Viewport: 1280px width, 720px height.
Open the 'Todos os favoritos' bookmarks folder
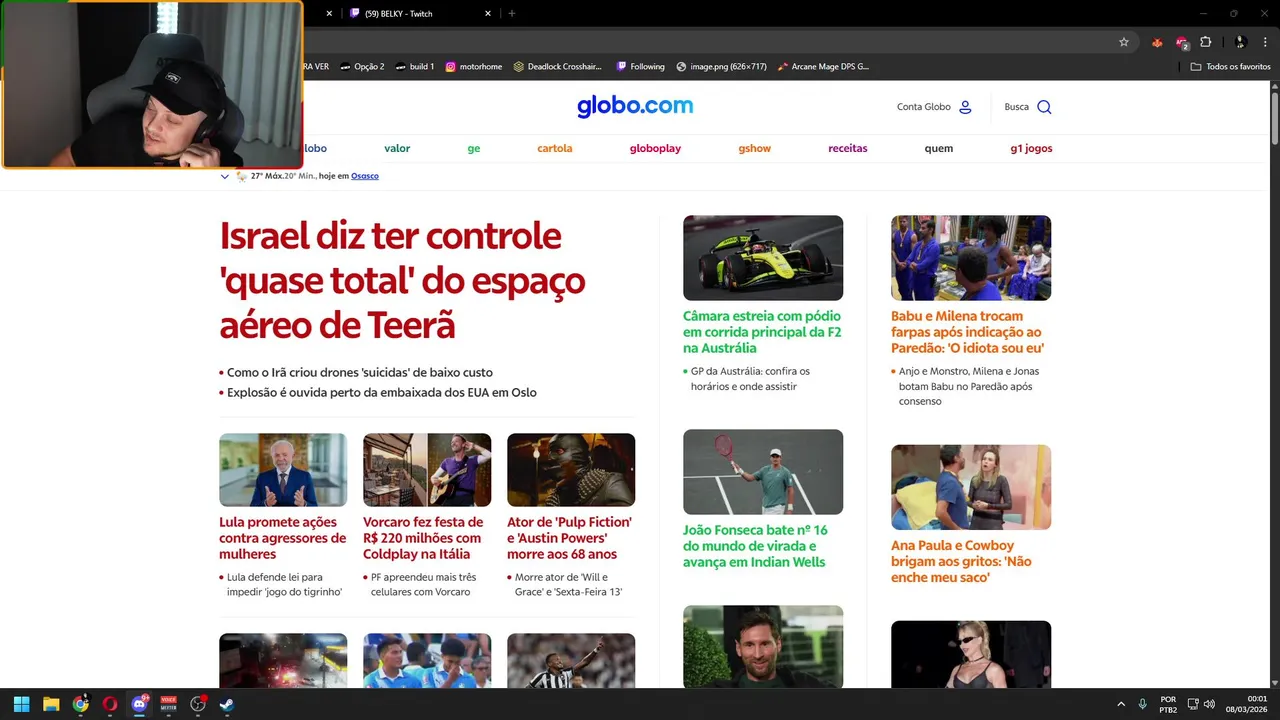coord(1231,67)
